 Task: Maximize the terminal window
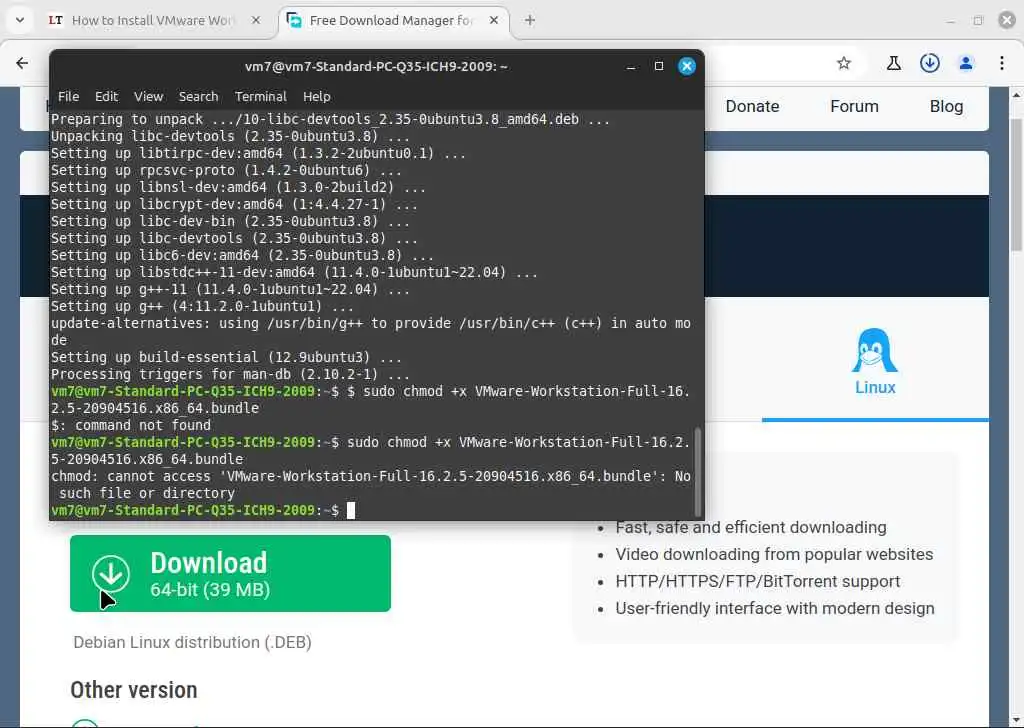(658, 66)
